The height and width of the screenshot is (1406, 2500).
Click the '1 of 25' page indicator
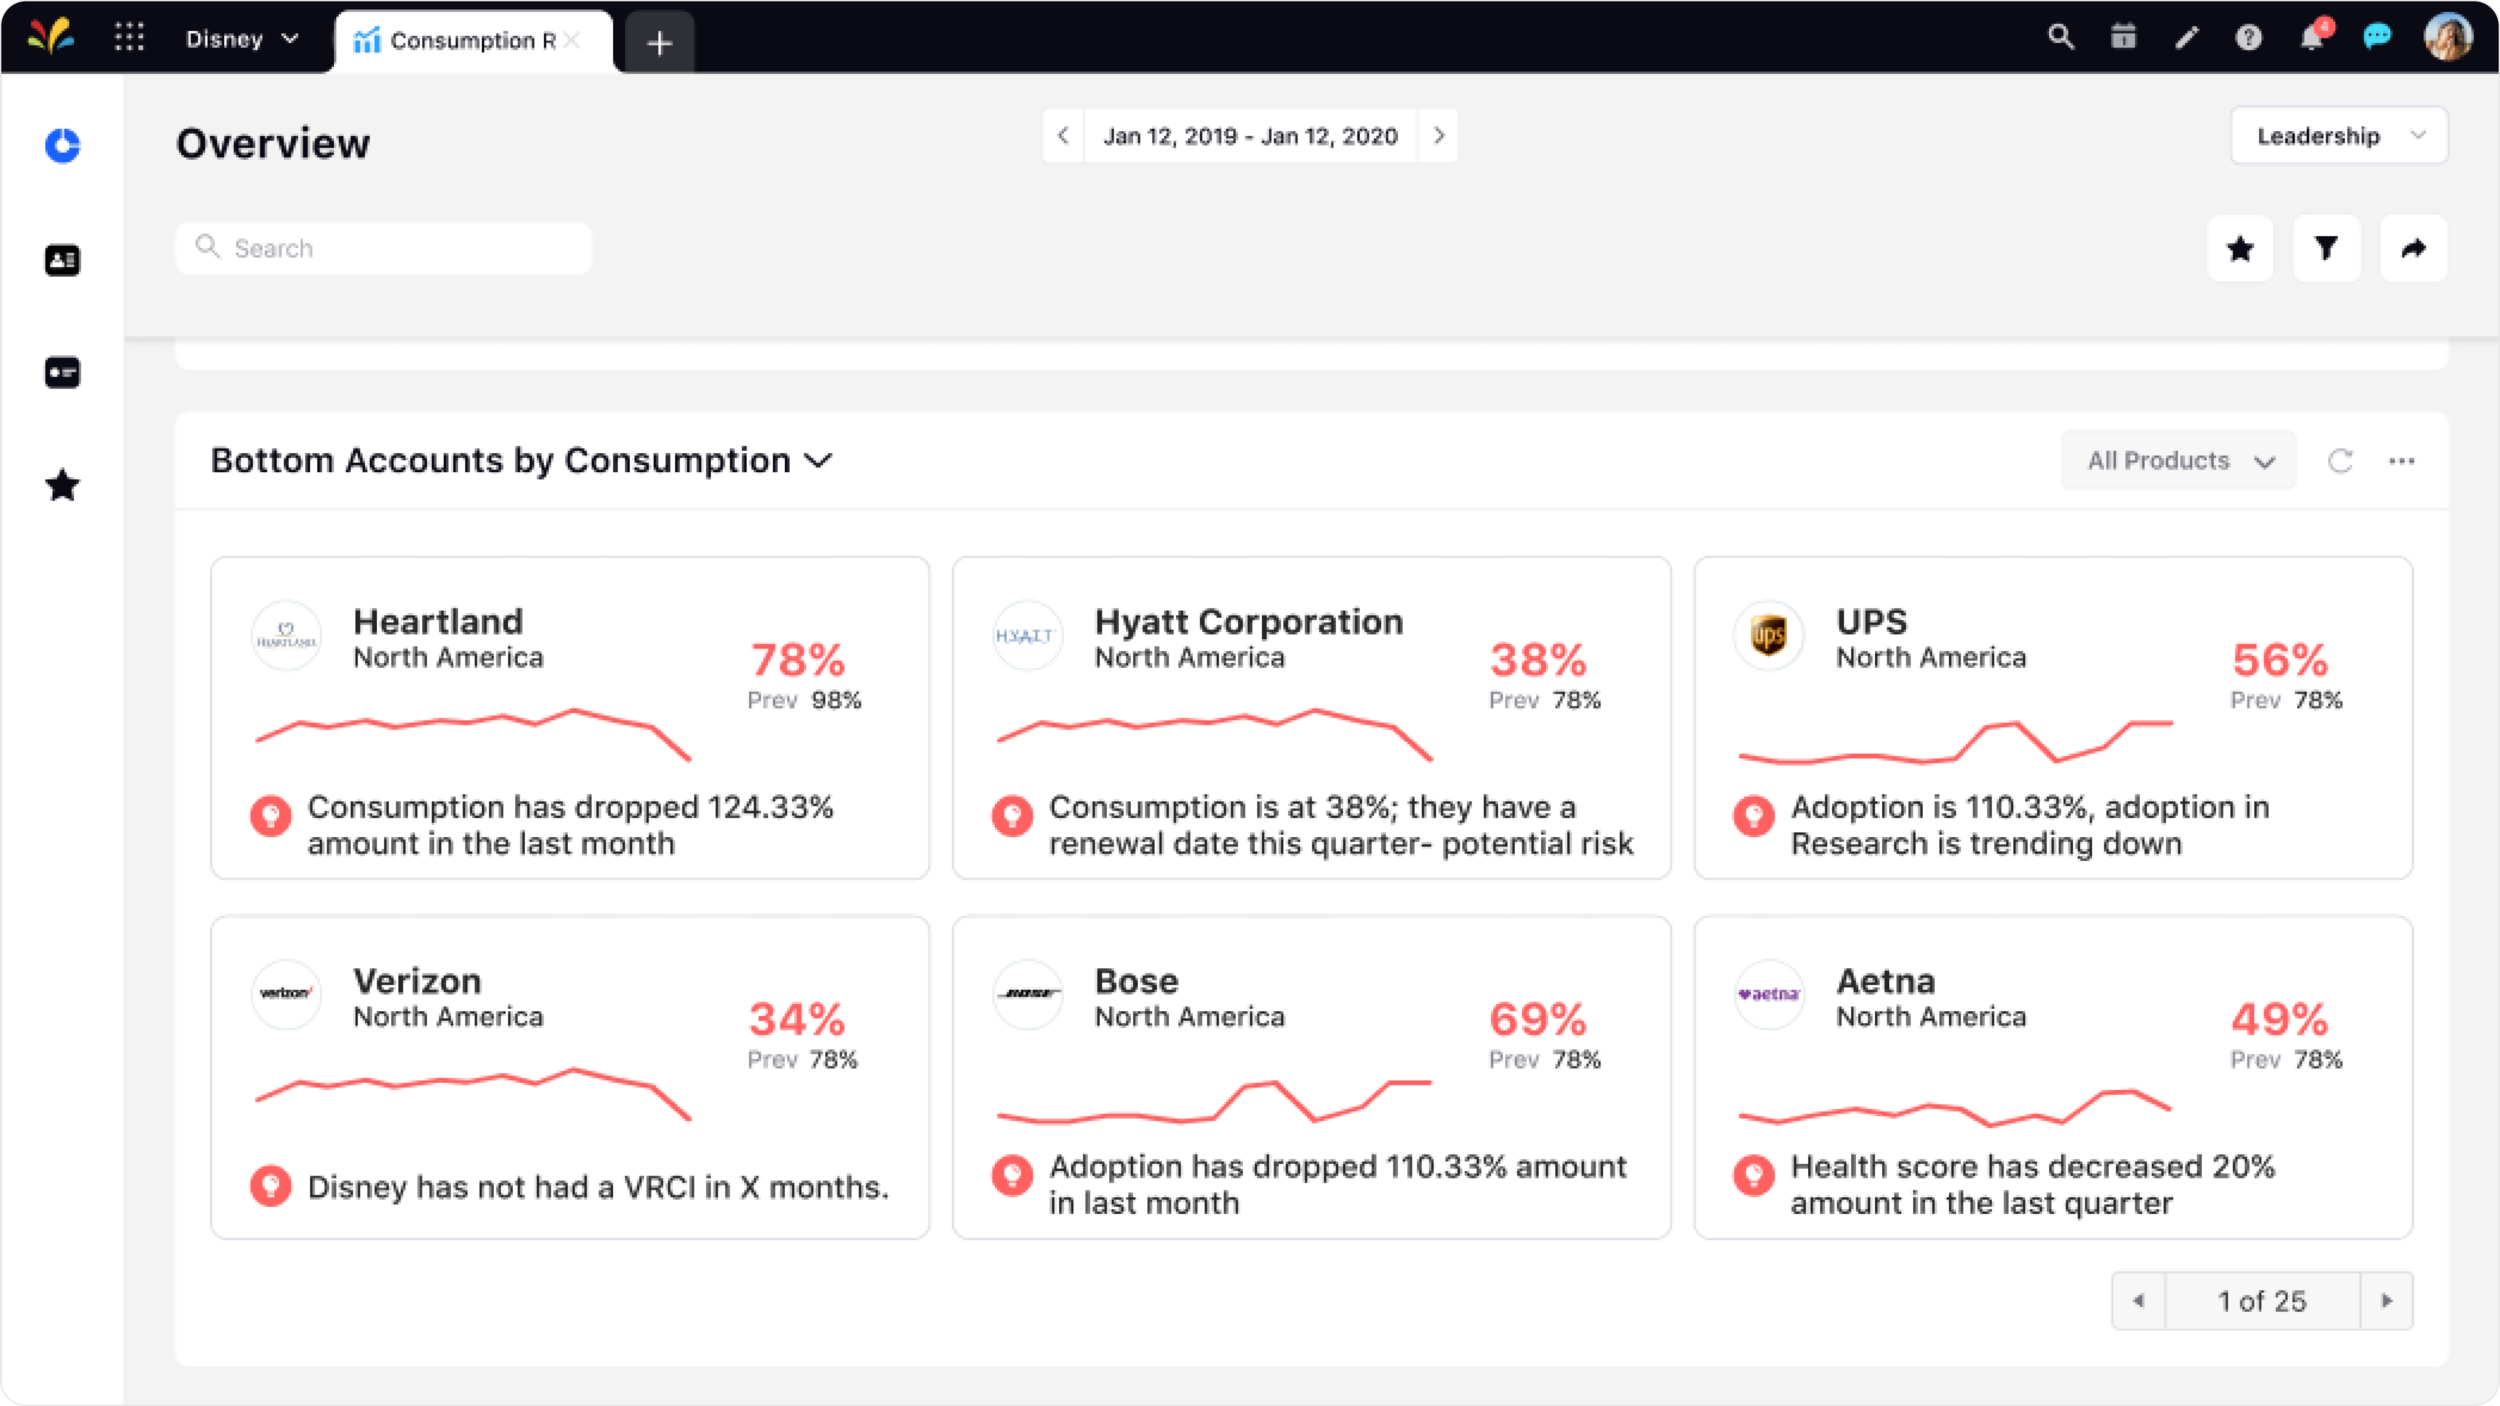tap(2262, 1301)
